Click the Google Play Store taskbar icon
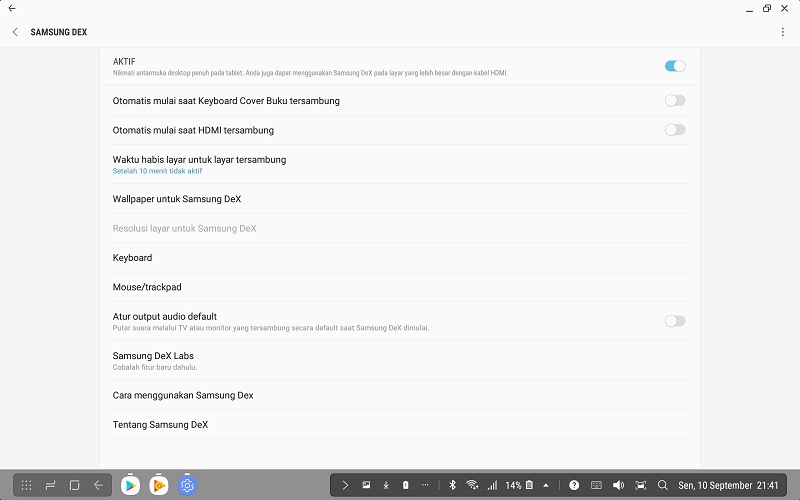This screenshot has width=800, height=500. pyautogui.click(x=129, y=485)
